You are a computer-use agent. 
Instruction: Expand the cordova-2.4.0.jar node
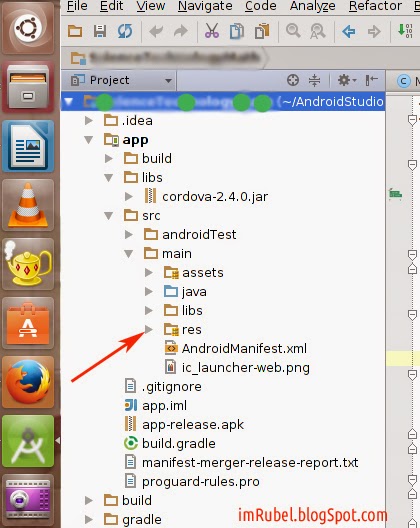pyautogui.click(x=129, y=196)
